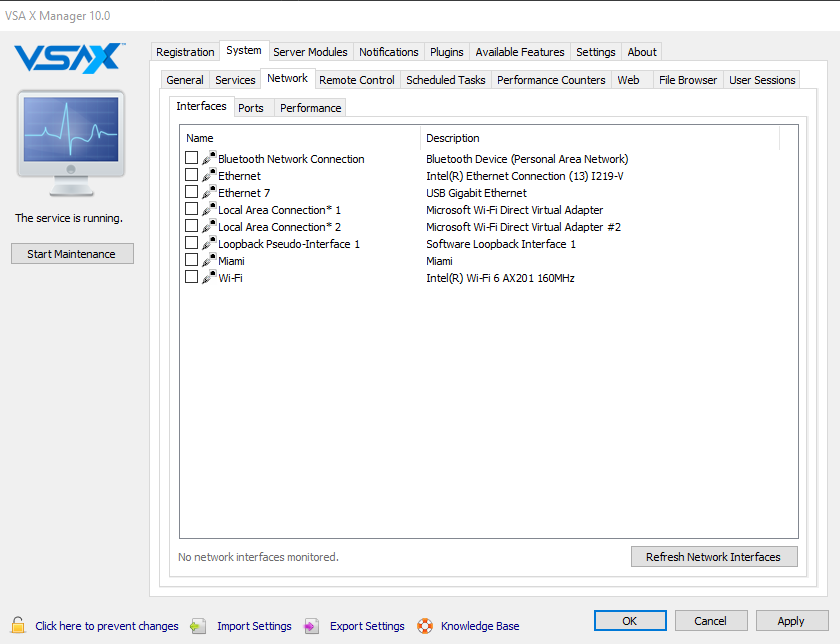The width and height of the screenshot is (840, 644).
Task: Enable monitoring for Bluetooth Network Connection
Action: [191, 158]
